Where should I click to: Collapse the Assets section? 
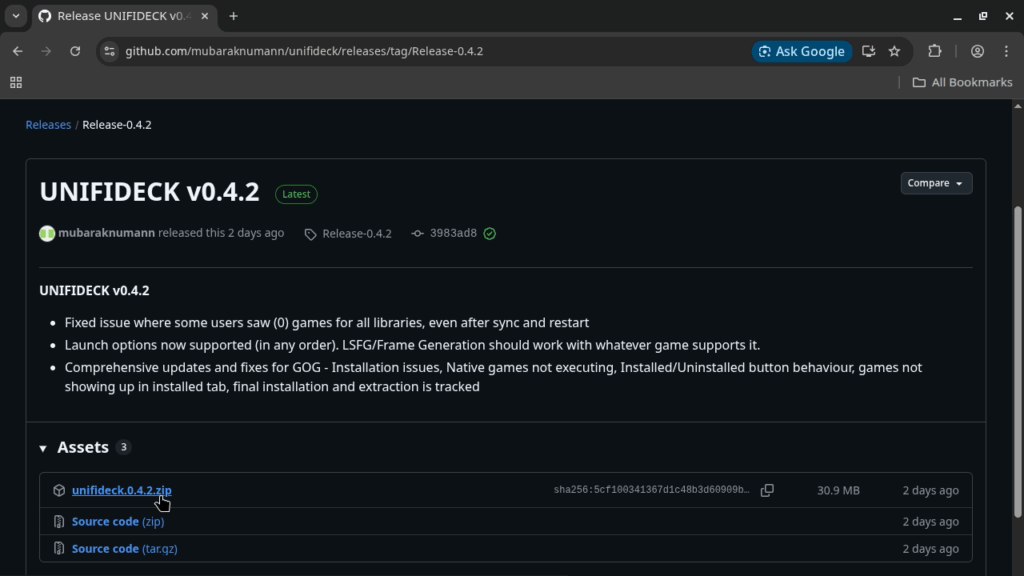(42, 447)
